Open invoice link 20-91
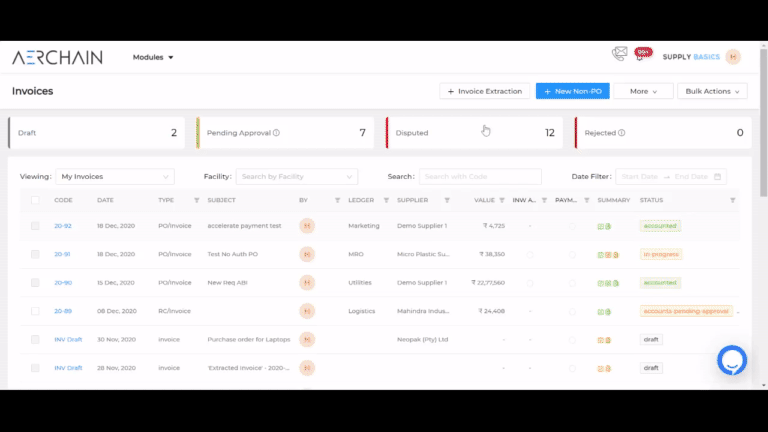Viewport: 768px width, 432px height. pos(62,254)
